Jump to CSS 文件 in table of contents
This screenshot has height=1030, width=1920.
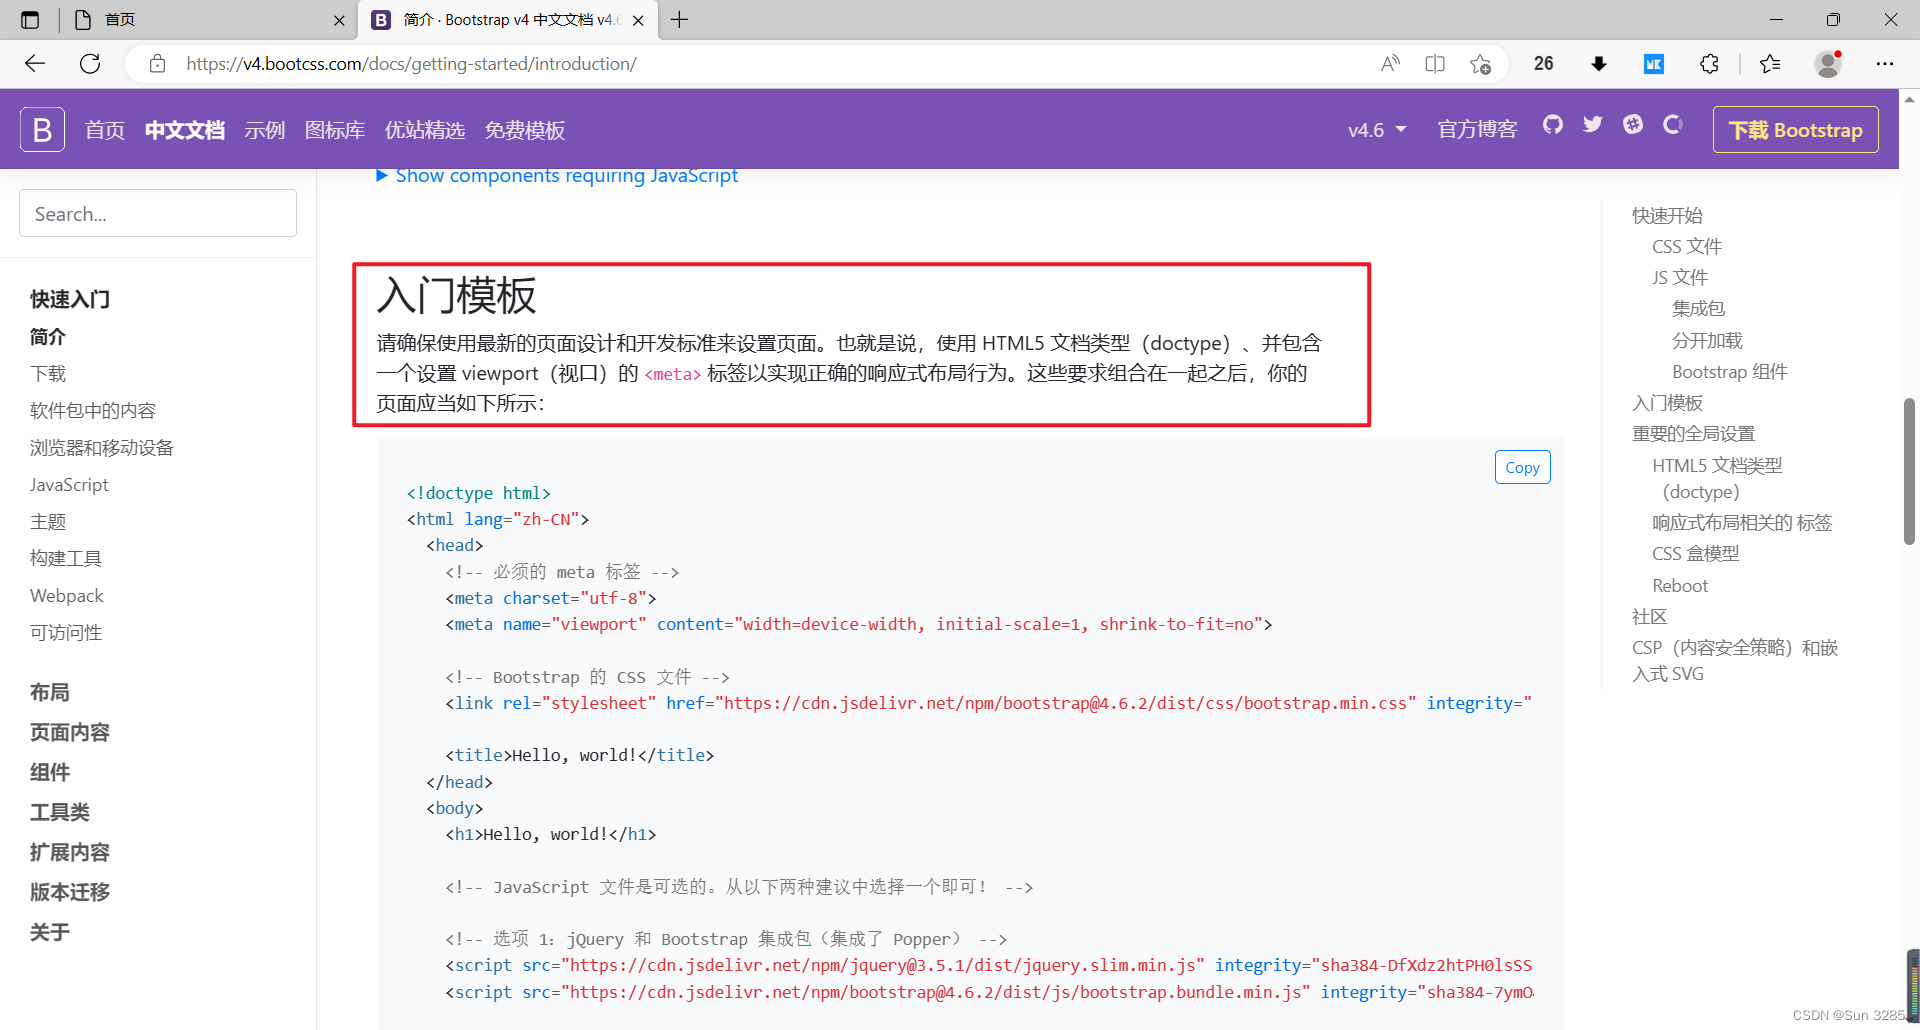tap(1687, 246)
